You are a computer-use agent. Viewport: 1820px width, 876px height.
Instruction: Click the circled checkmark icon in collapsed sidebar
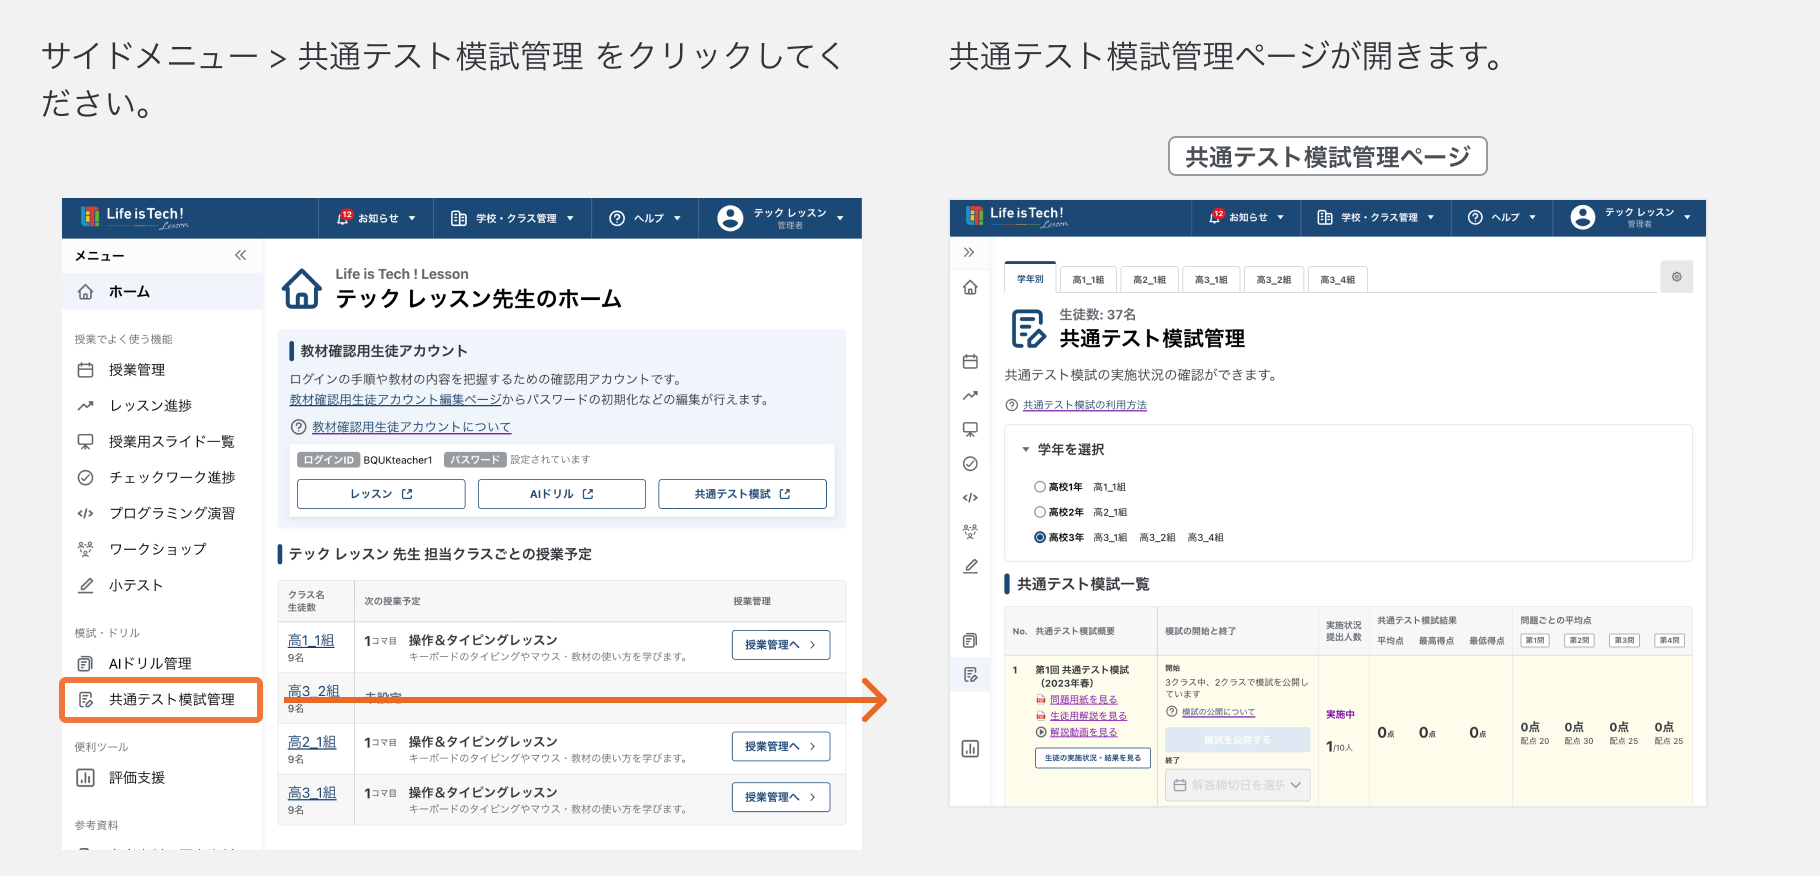[970, 463]
